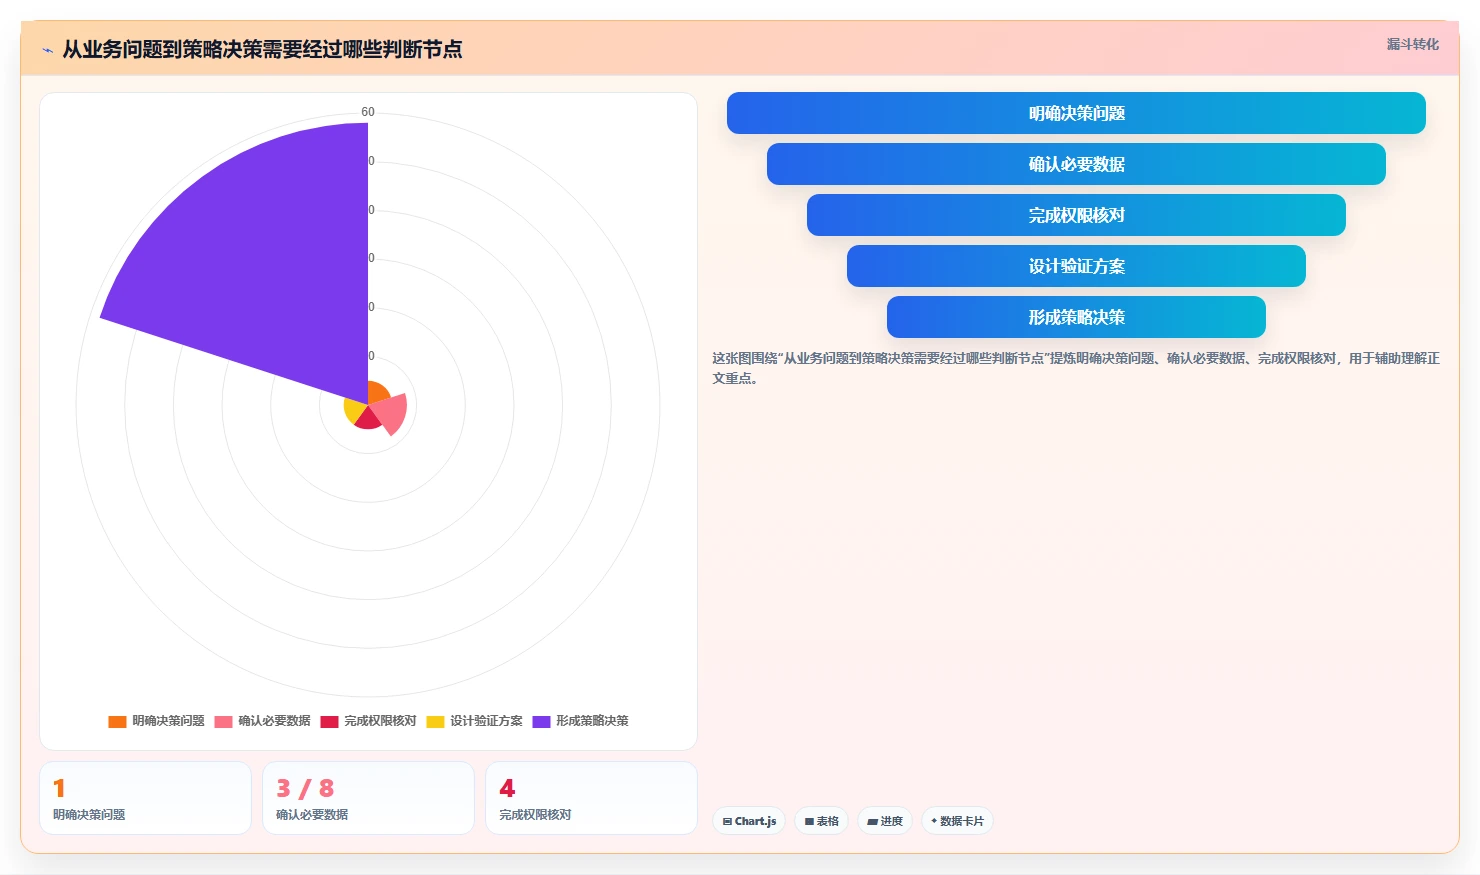
Task: Toggle 设计验证方案 yellow legend swatch
Action: (435, 721)
